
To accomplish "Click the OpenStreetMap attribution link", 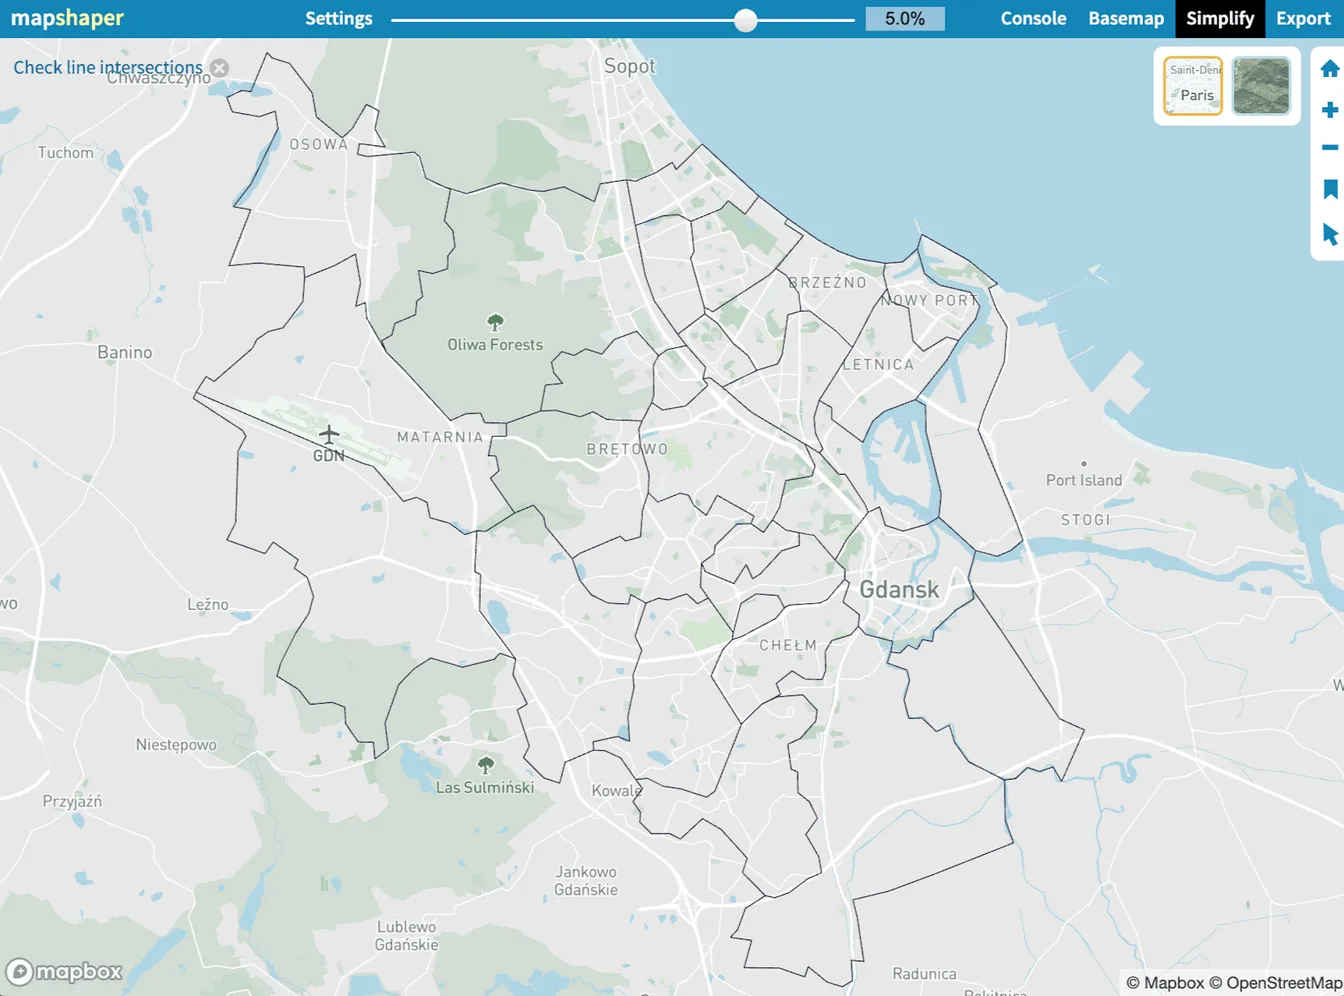I will click(x=1276, y=983).
